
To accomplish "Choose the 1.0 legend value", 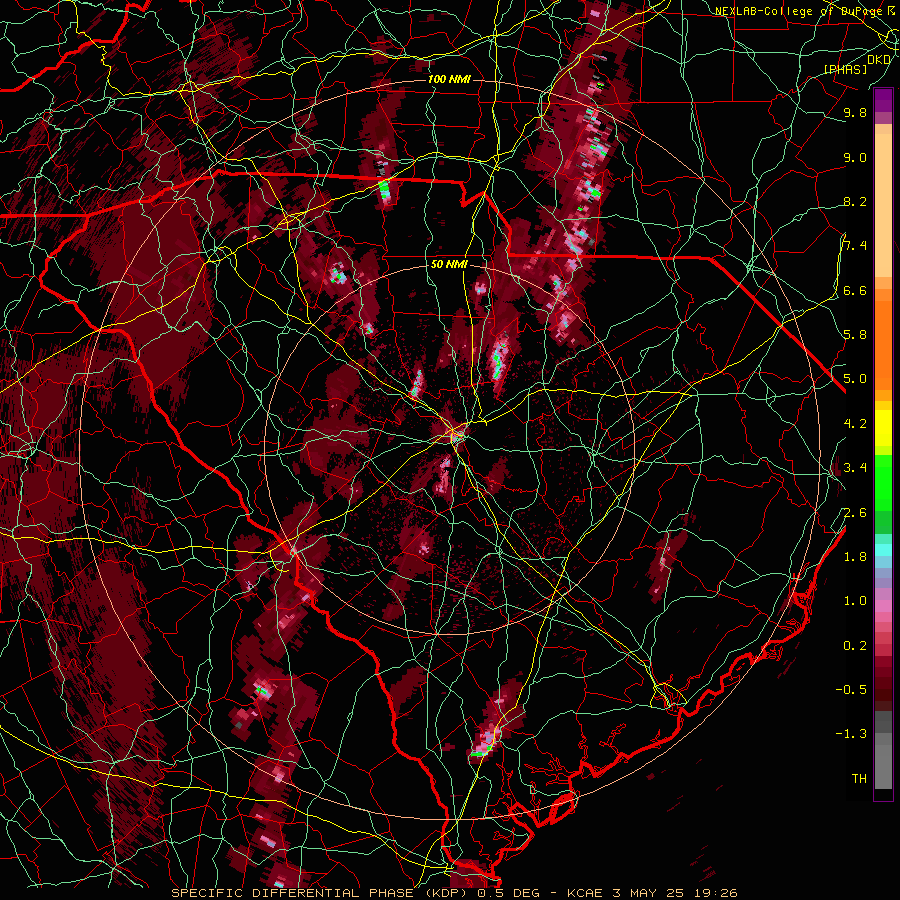I will [x=855, y=600].
